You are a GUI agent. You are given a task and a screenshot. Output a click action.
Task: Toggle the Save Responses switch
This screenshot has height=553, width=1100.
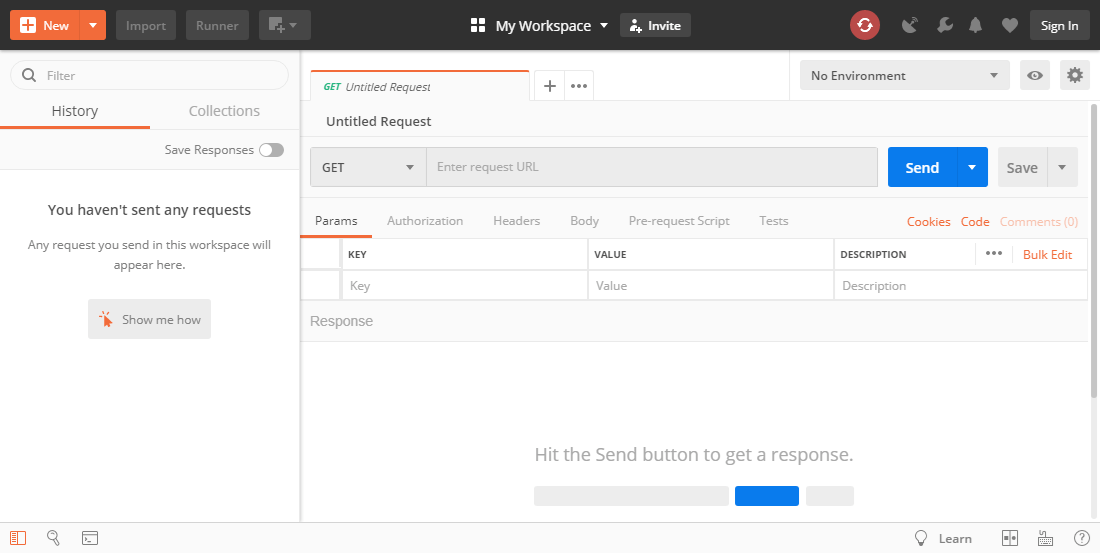(271, 150)
